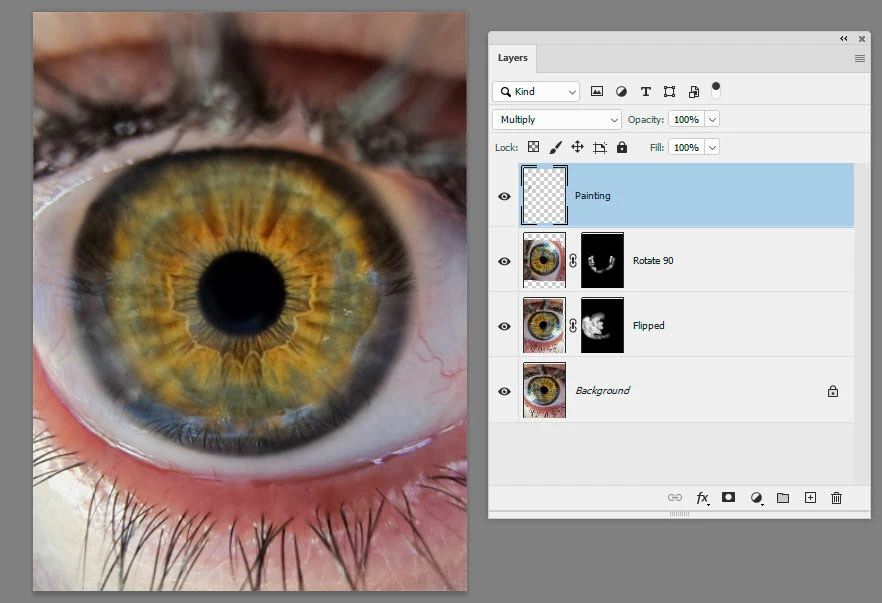Click the Opacity label
The image size is (882, 603).
(646, 119)
